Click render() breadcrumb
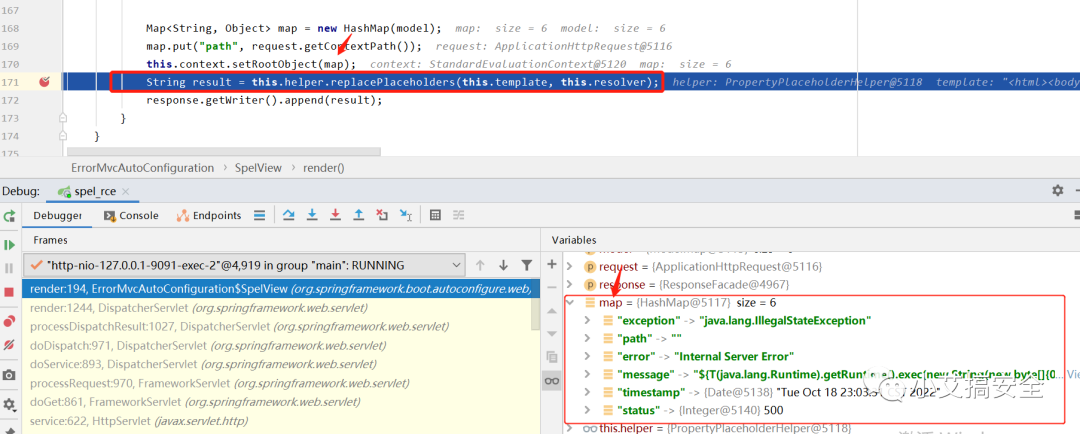The image size is (1080, 434). pyautogui.click(x=323, y=167)
